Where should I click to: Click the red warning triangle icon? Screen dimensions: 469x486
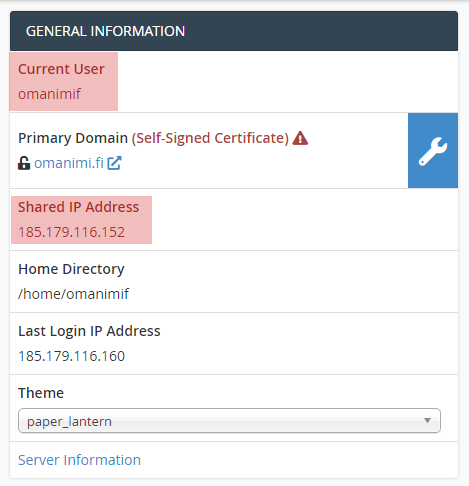300,138
